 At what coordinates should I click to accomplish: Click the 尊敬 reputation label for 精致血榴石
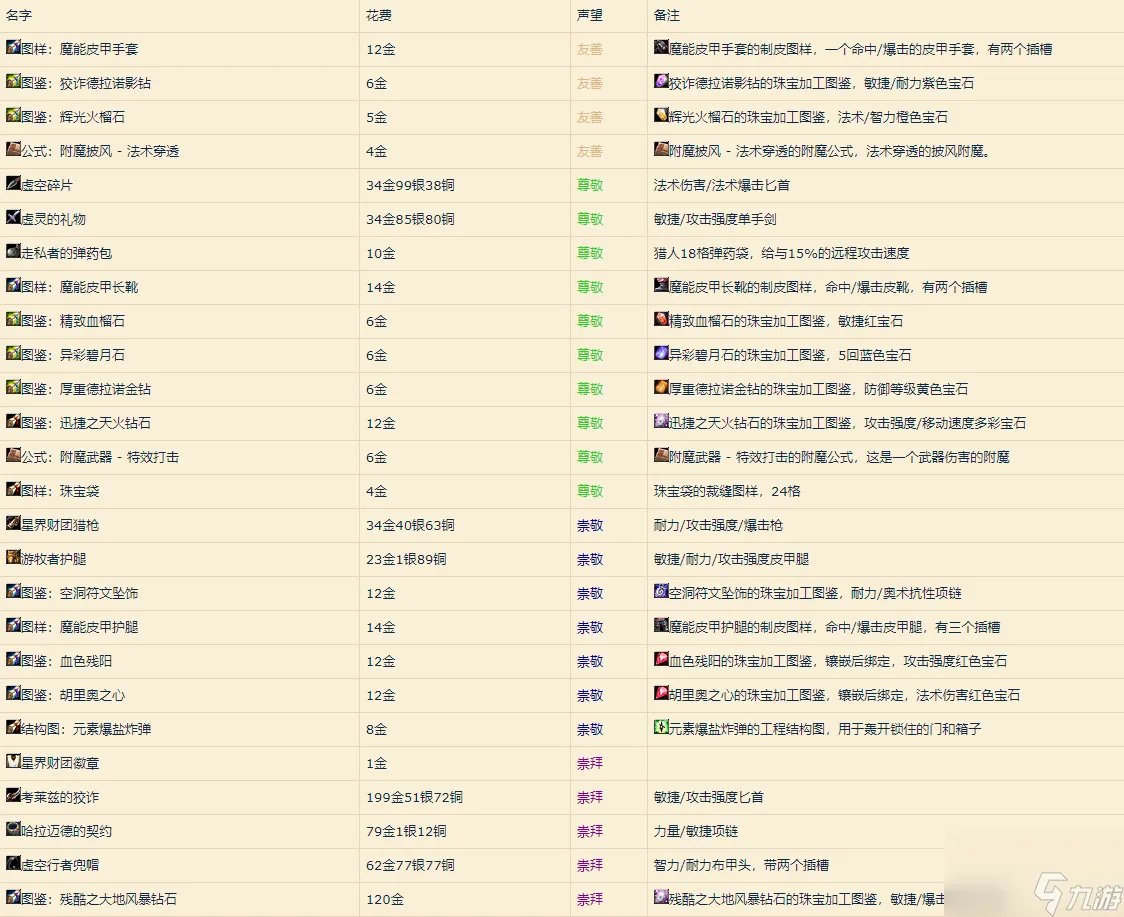(589, 321)
